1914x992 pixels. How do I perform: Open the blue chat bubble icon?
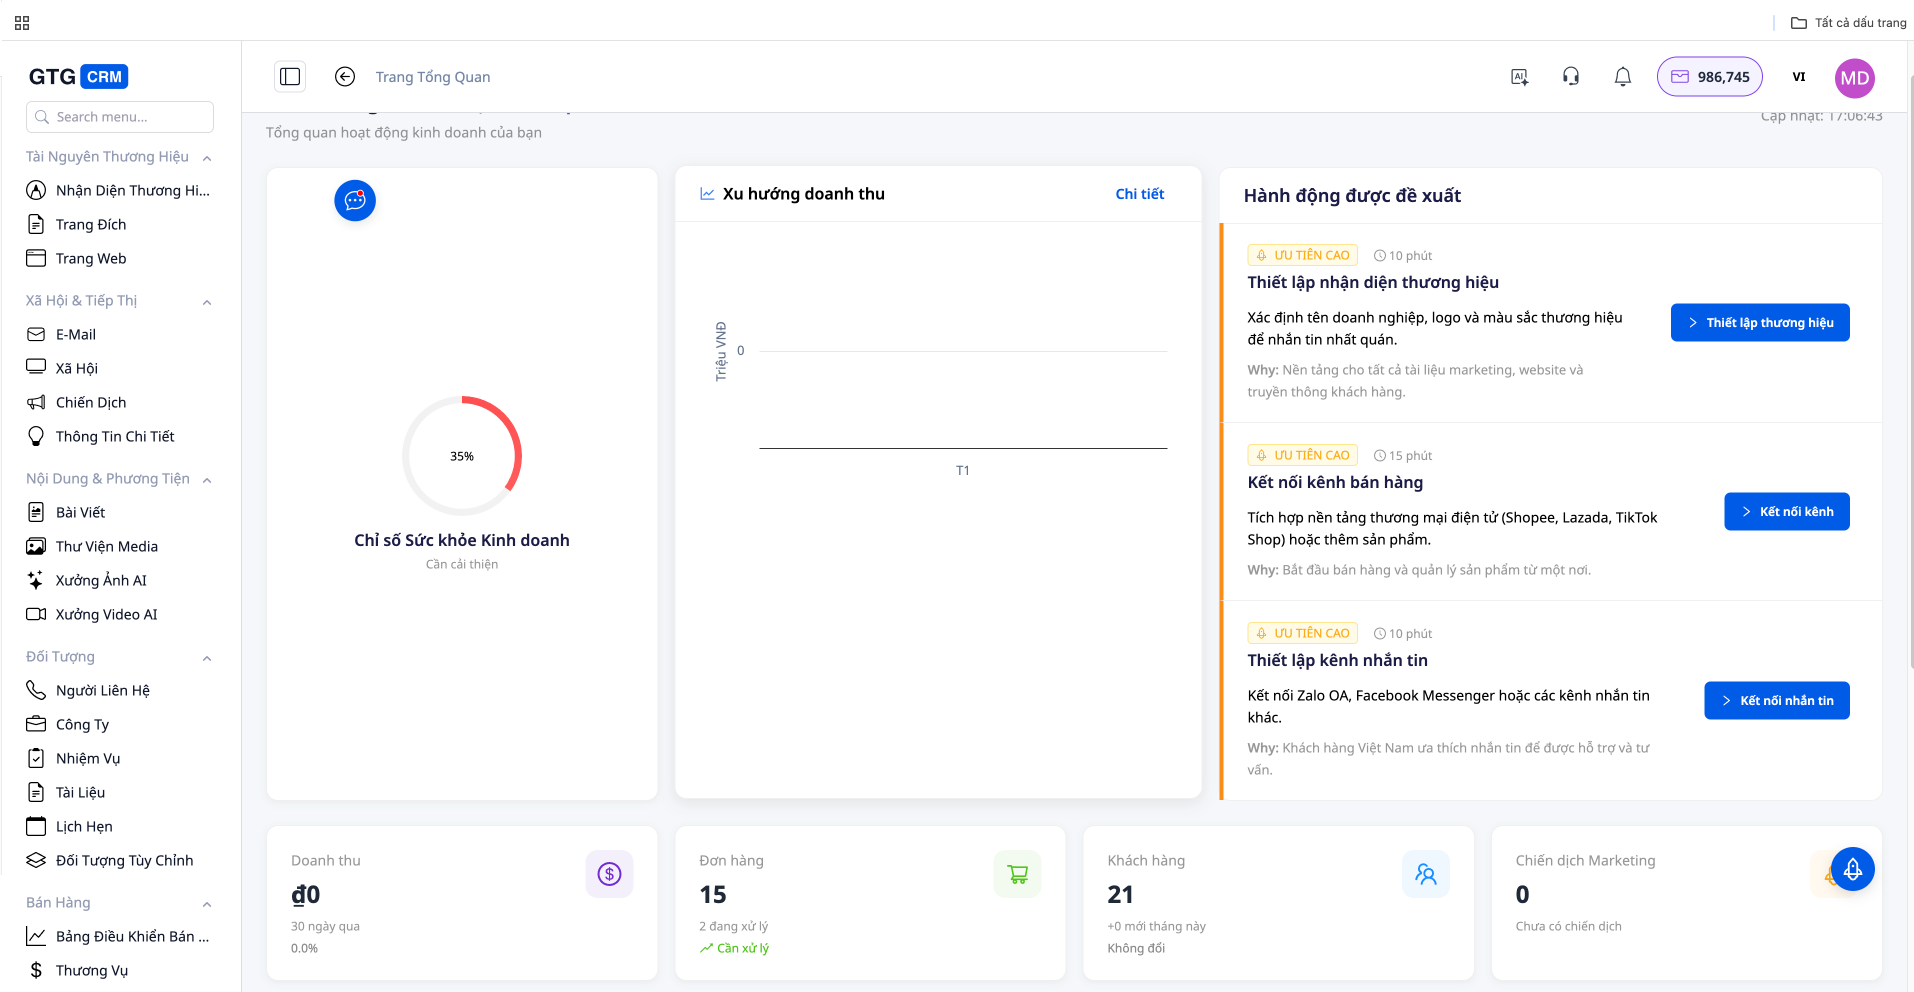[355, 201]
